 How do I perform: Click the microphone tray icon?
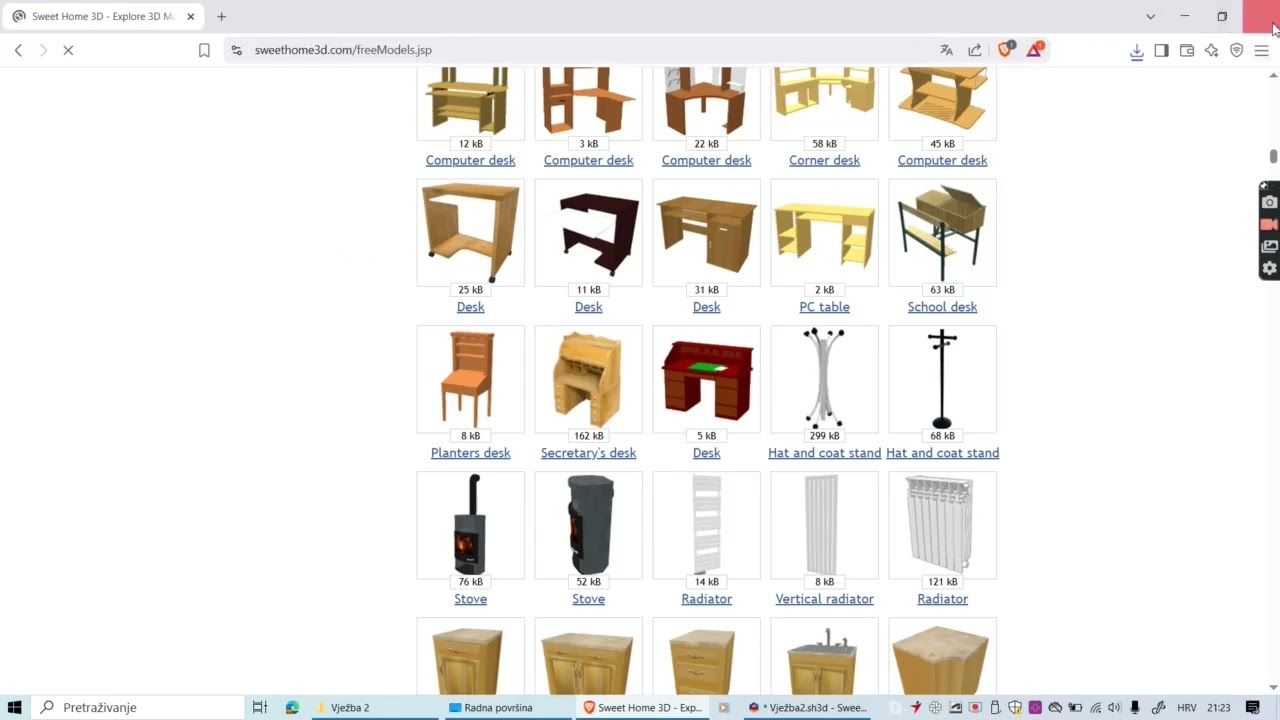click(1135, 708)
